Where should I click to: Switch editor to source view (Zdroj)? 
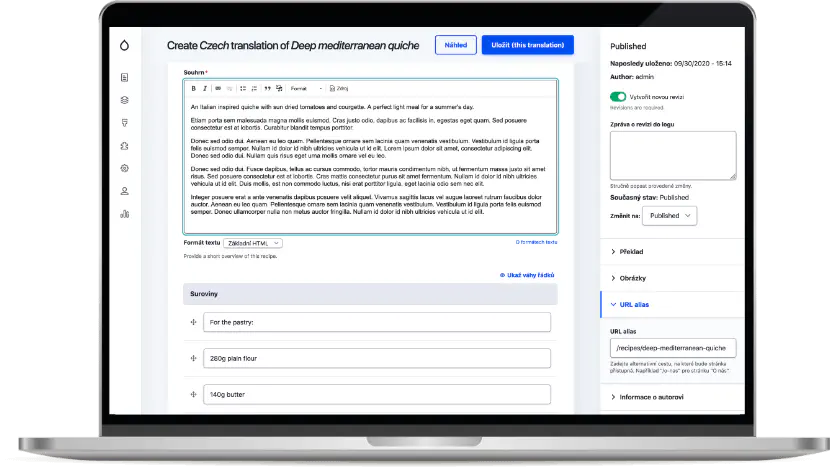[x=339, y=88]
